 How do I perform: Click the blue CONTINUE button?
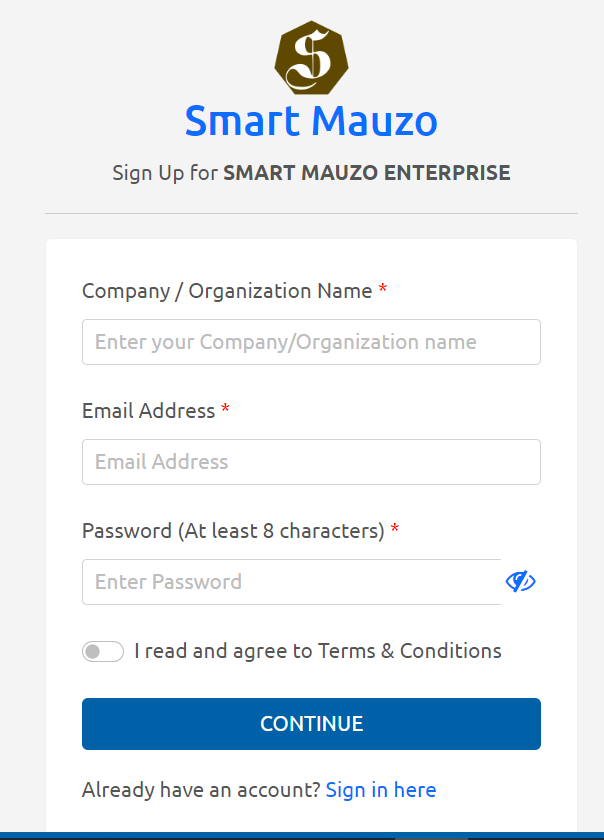click(311, 724)
